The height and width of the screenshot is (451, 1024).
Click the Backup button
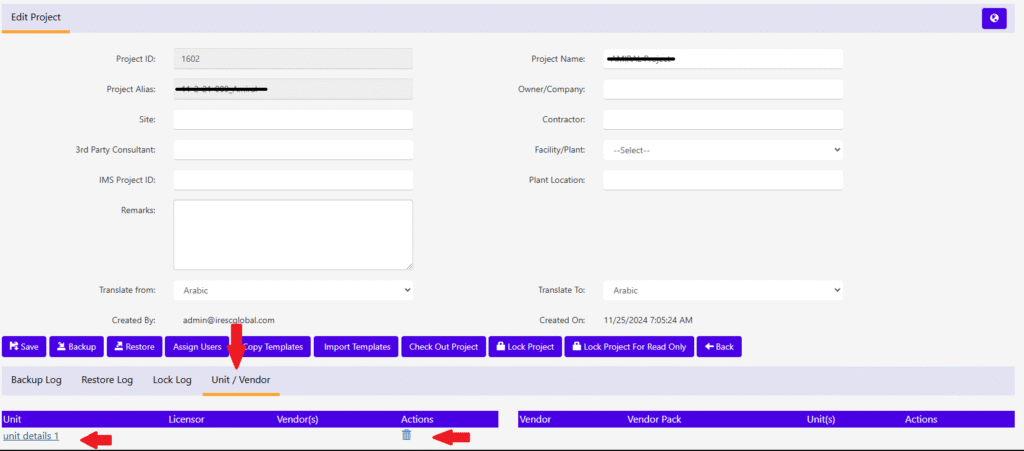76,346
